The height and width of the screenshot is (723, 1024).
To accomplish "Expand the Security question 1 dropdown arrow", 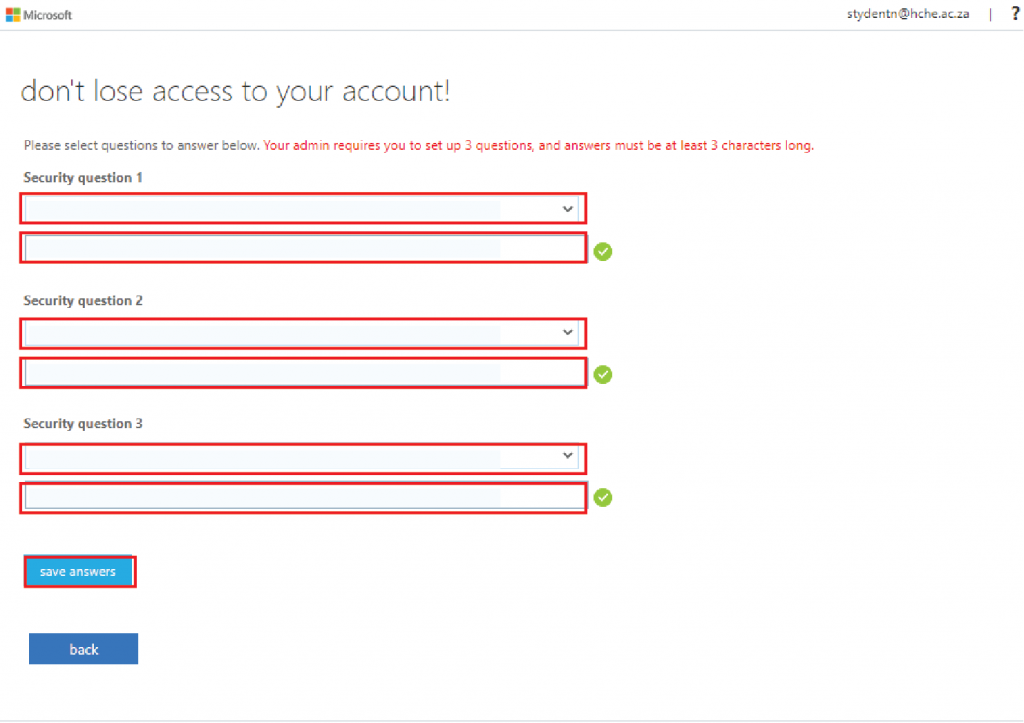I will click(x=568, y=209).
